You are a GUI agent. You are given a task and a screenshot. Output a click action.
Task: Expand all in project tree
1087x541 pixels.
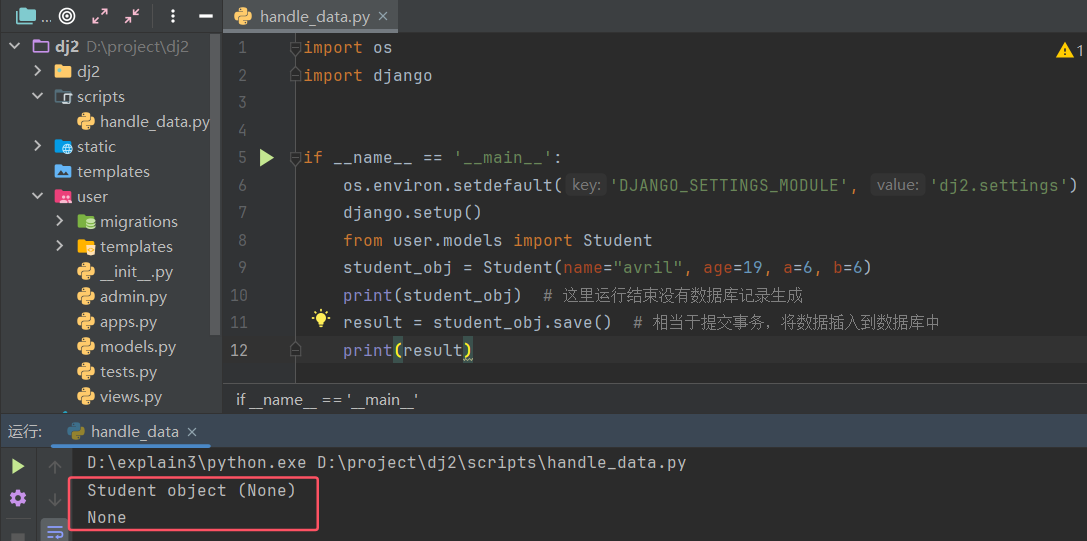tap(100, 15)
